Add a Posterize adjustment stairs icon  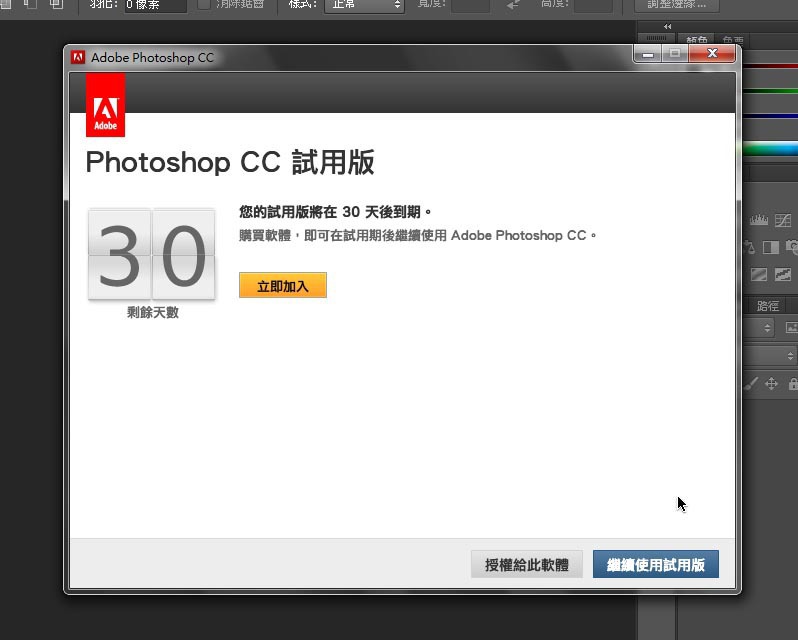(x=783, y=275)
